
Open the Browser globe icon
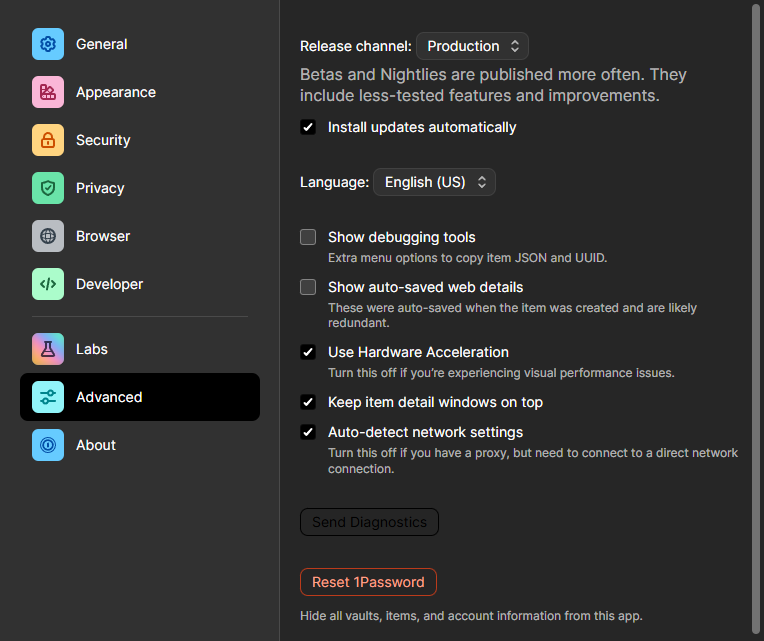(x=48, y=236)
